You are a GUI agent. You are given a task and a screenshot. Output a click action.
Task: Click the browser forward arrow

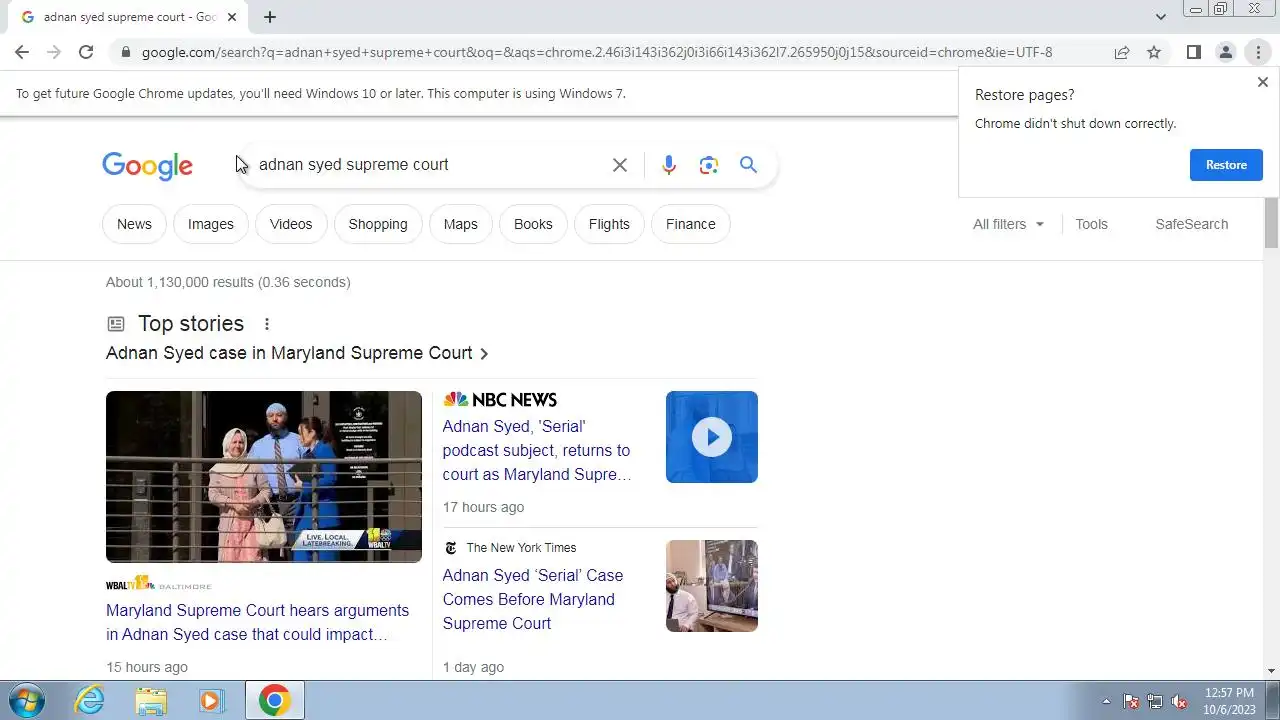pos(54,52)
